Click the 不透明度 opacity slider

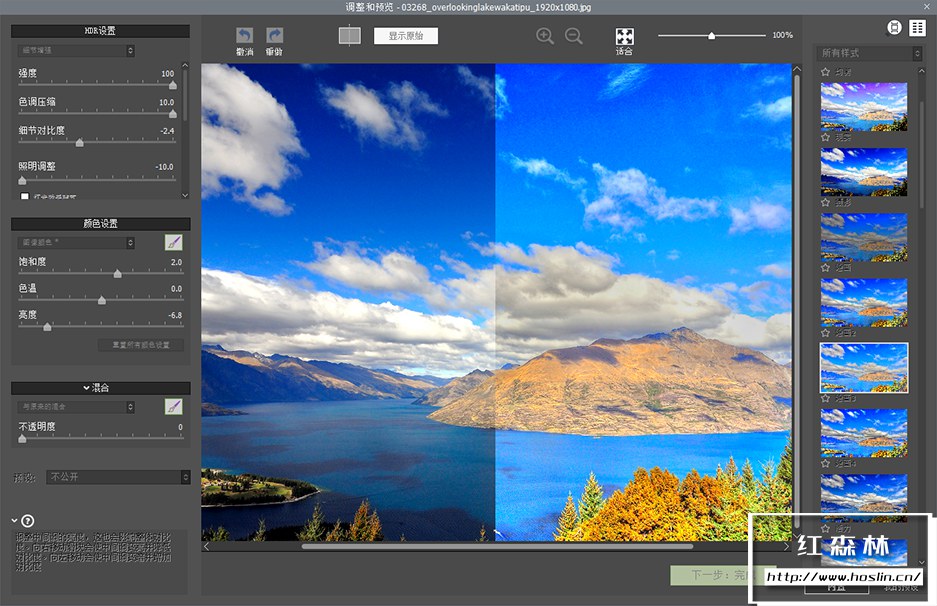click(100, 438)
